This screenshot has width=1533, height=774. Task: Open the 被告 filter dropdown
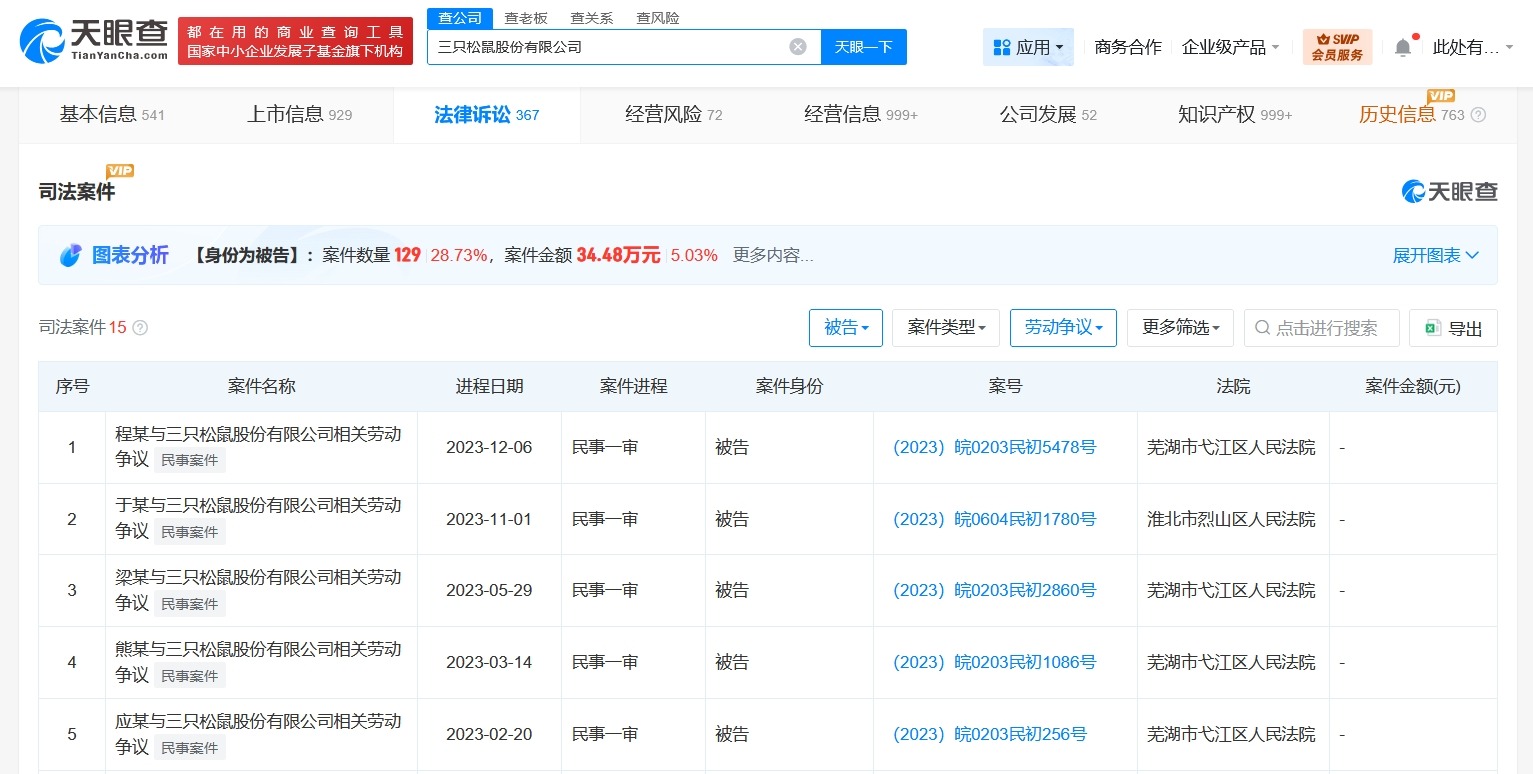[845, 327]
